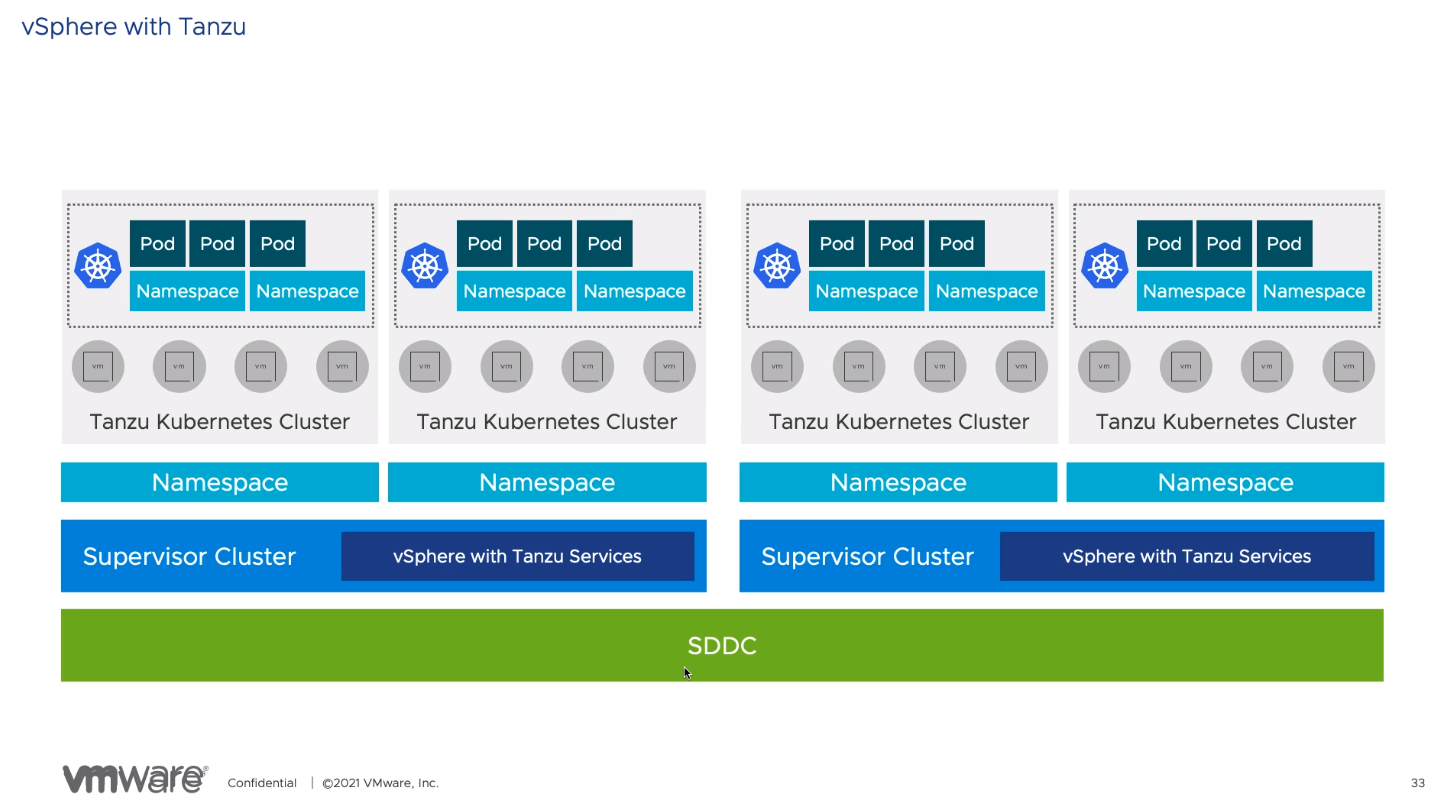Click the leftmost Tanzu Kubernetes Cluster label
The width and height of the screenshot is (1442, 798).
point(220,422)
